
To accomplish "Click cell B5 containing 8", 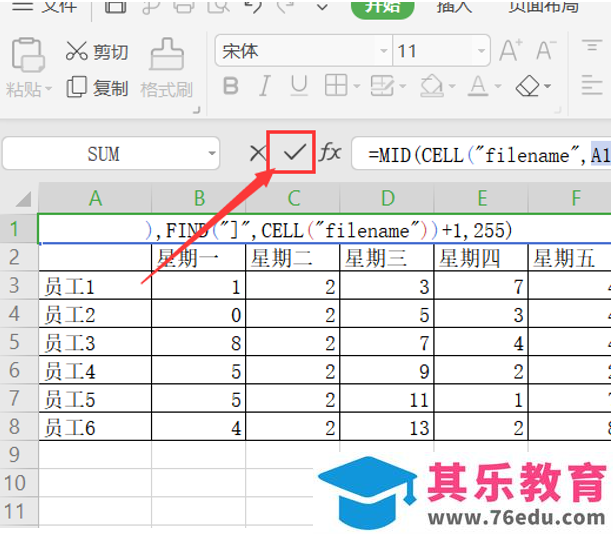I will (199, 342).
